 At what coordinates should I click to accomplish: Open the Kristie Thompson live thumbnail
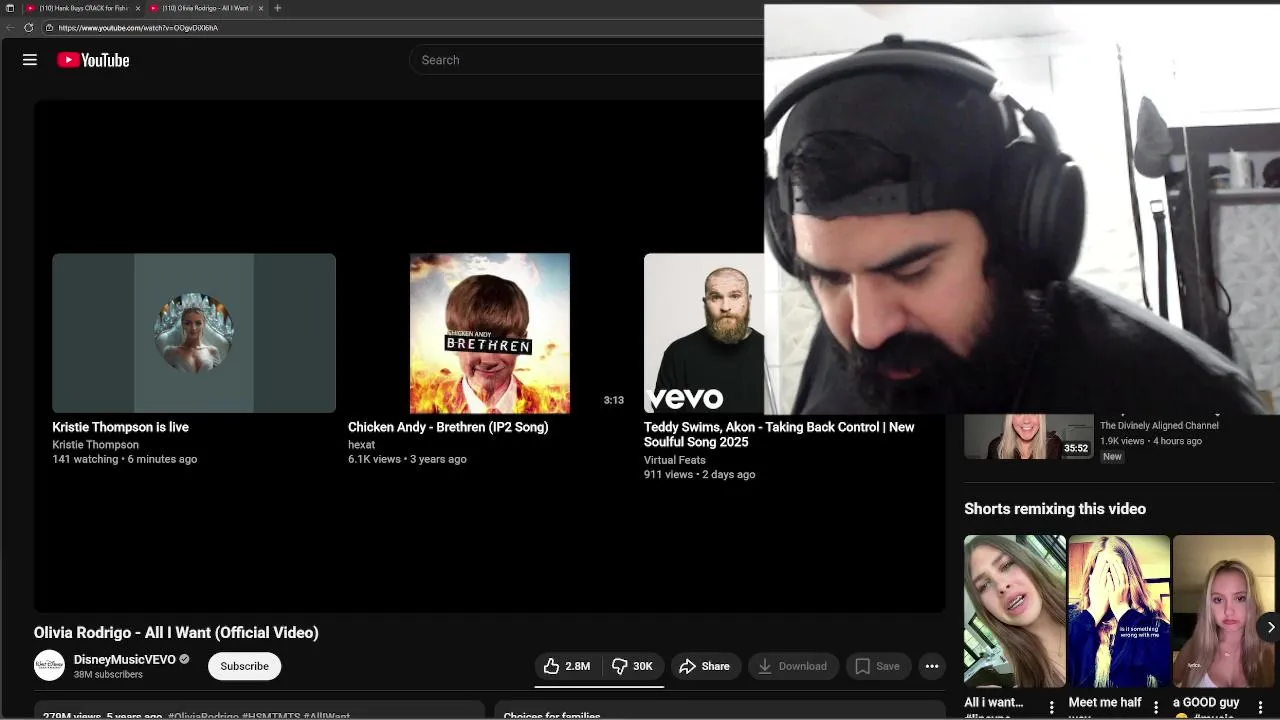(194, 333)
